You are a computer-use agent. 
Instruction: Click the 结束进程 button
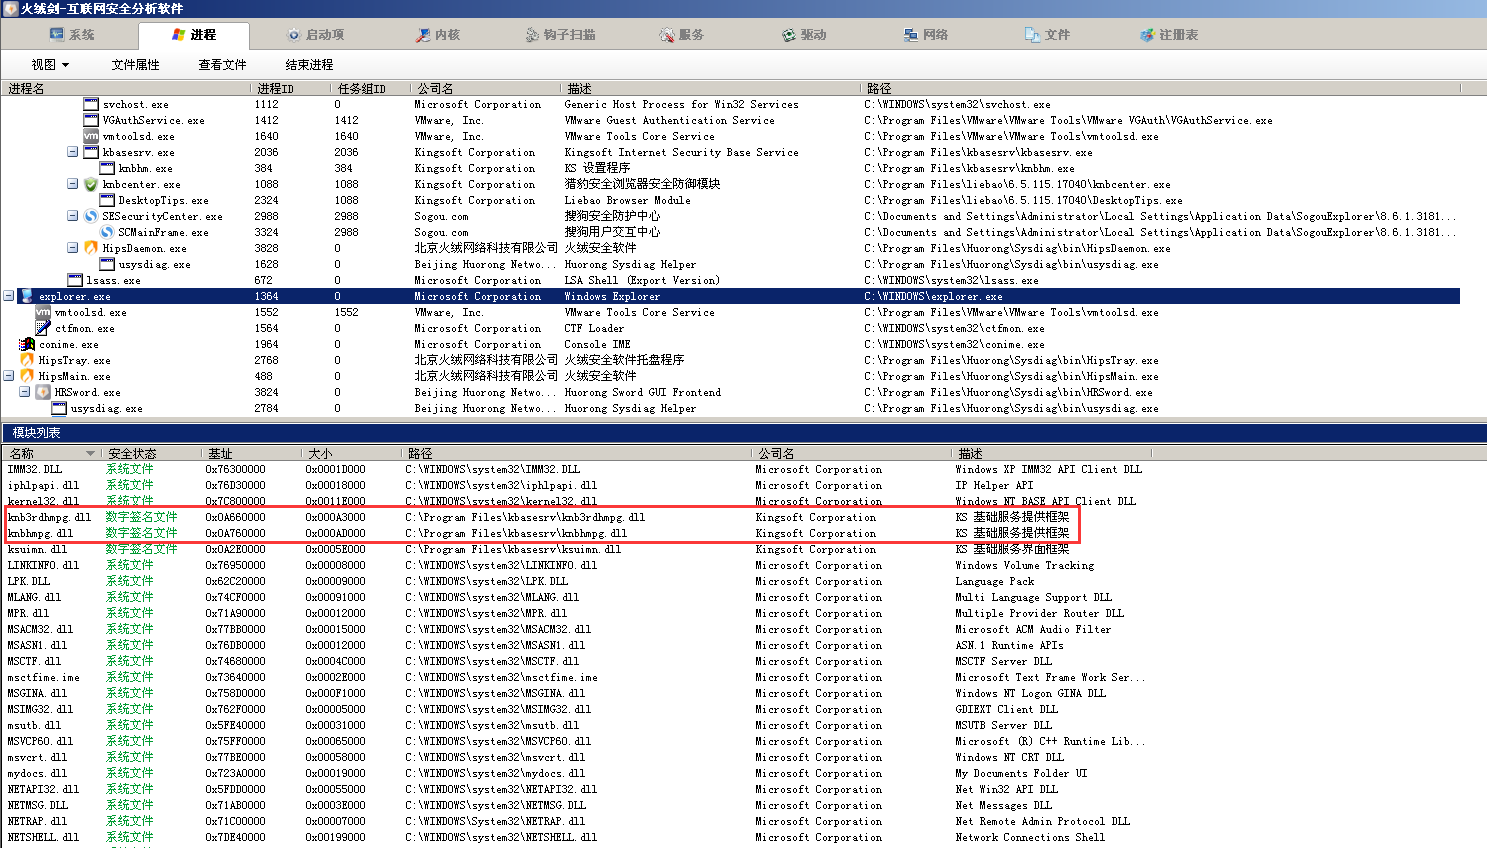(x=309, y=64)
